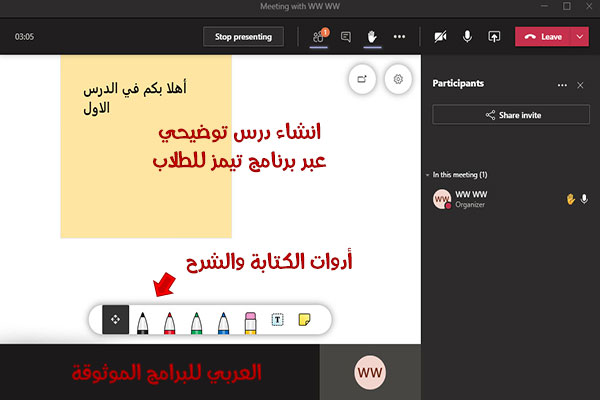Select the green pen

[x=197, y=323]
